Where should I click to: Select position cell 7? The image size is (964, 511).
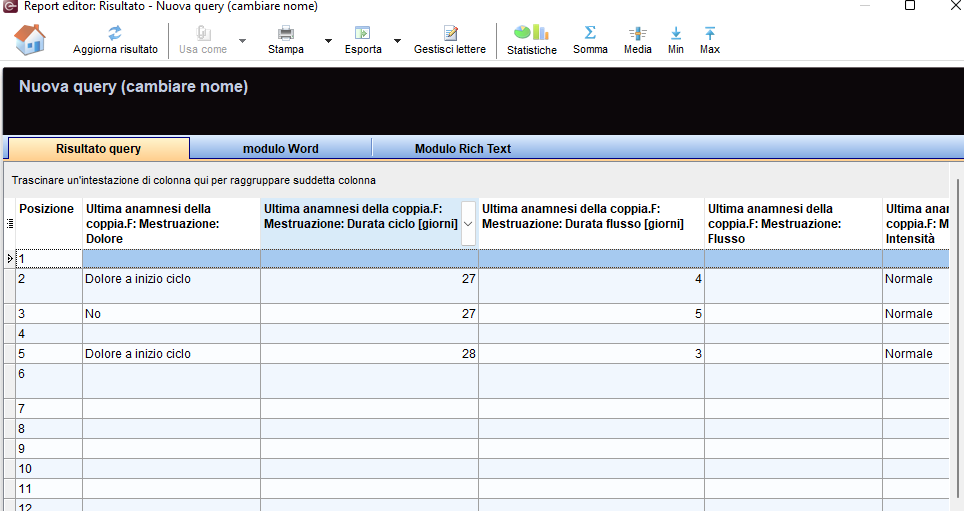click(x=49, y=409)
